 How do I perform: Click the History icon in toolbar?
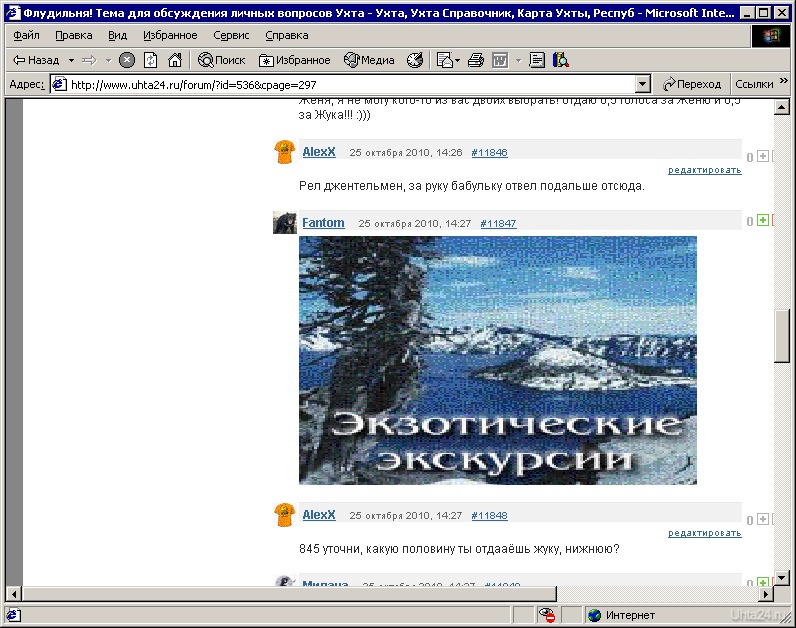pyautogui.click(x=415, y=60)
